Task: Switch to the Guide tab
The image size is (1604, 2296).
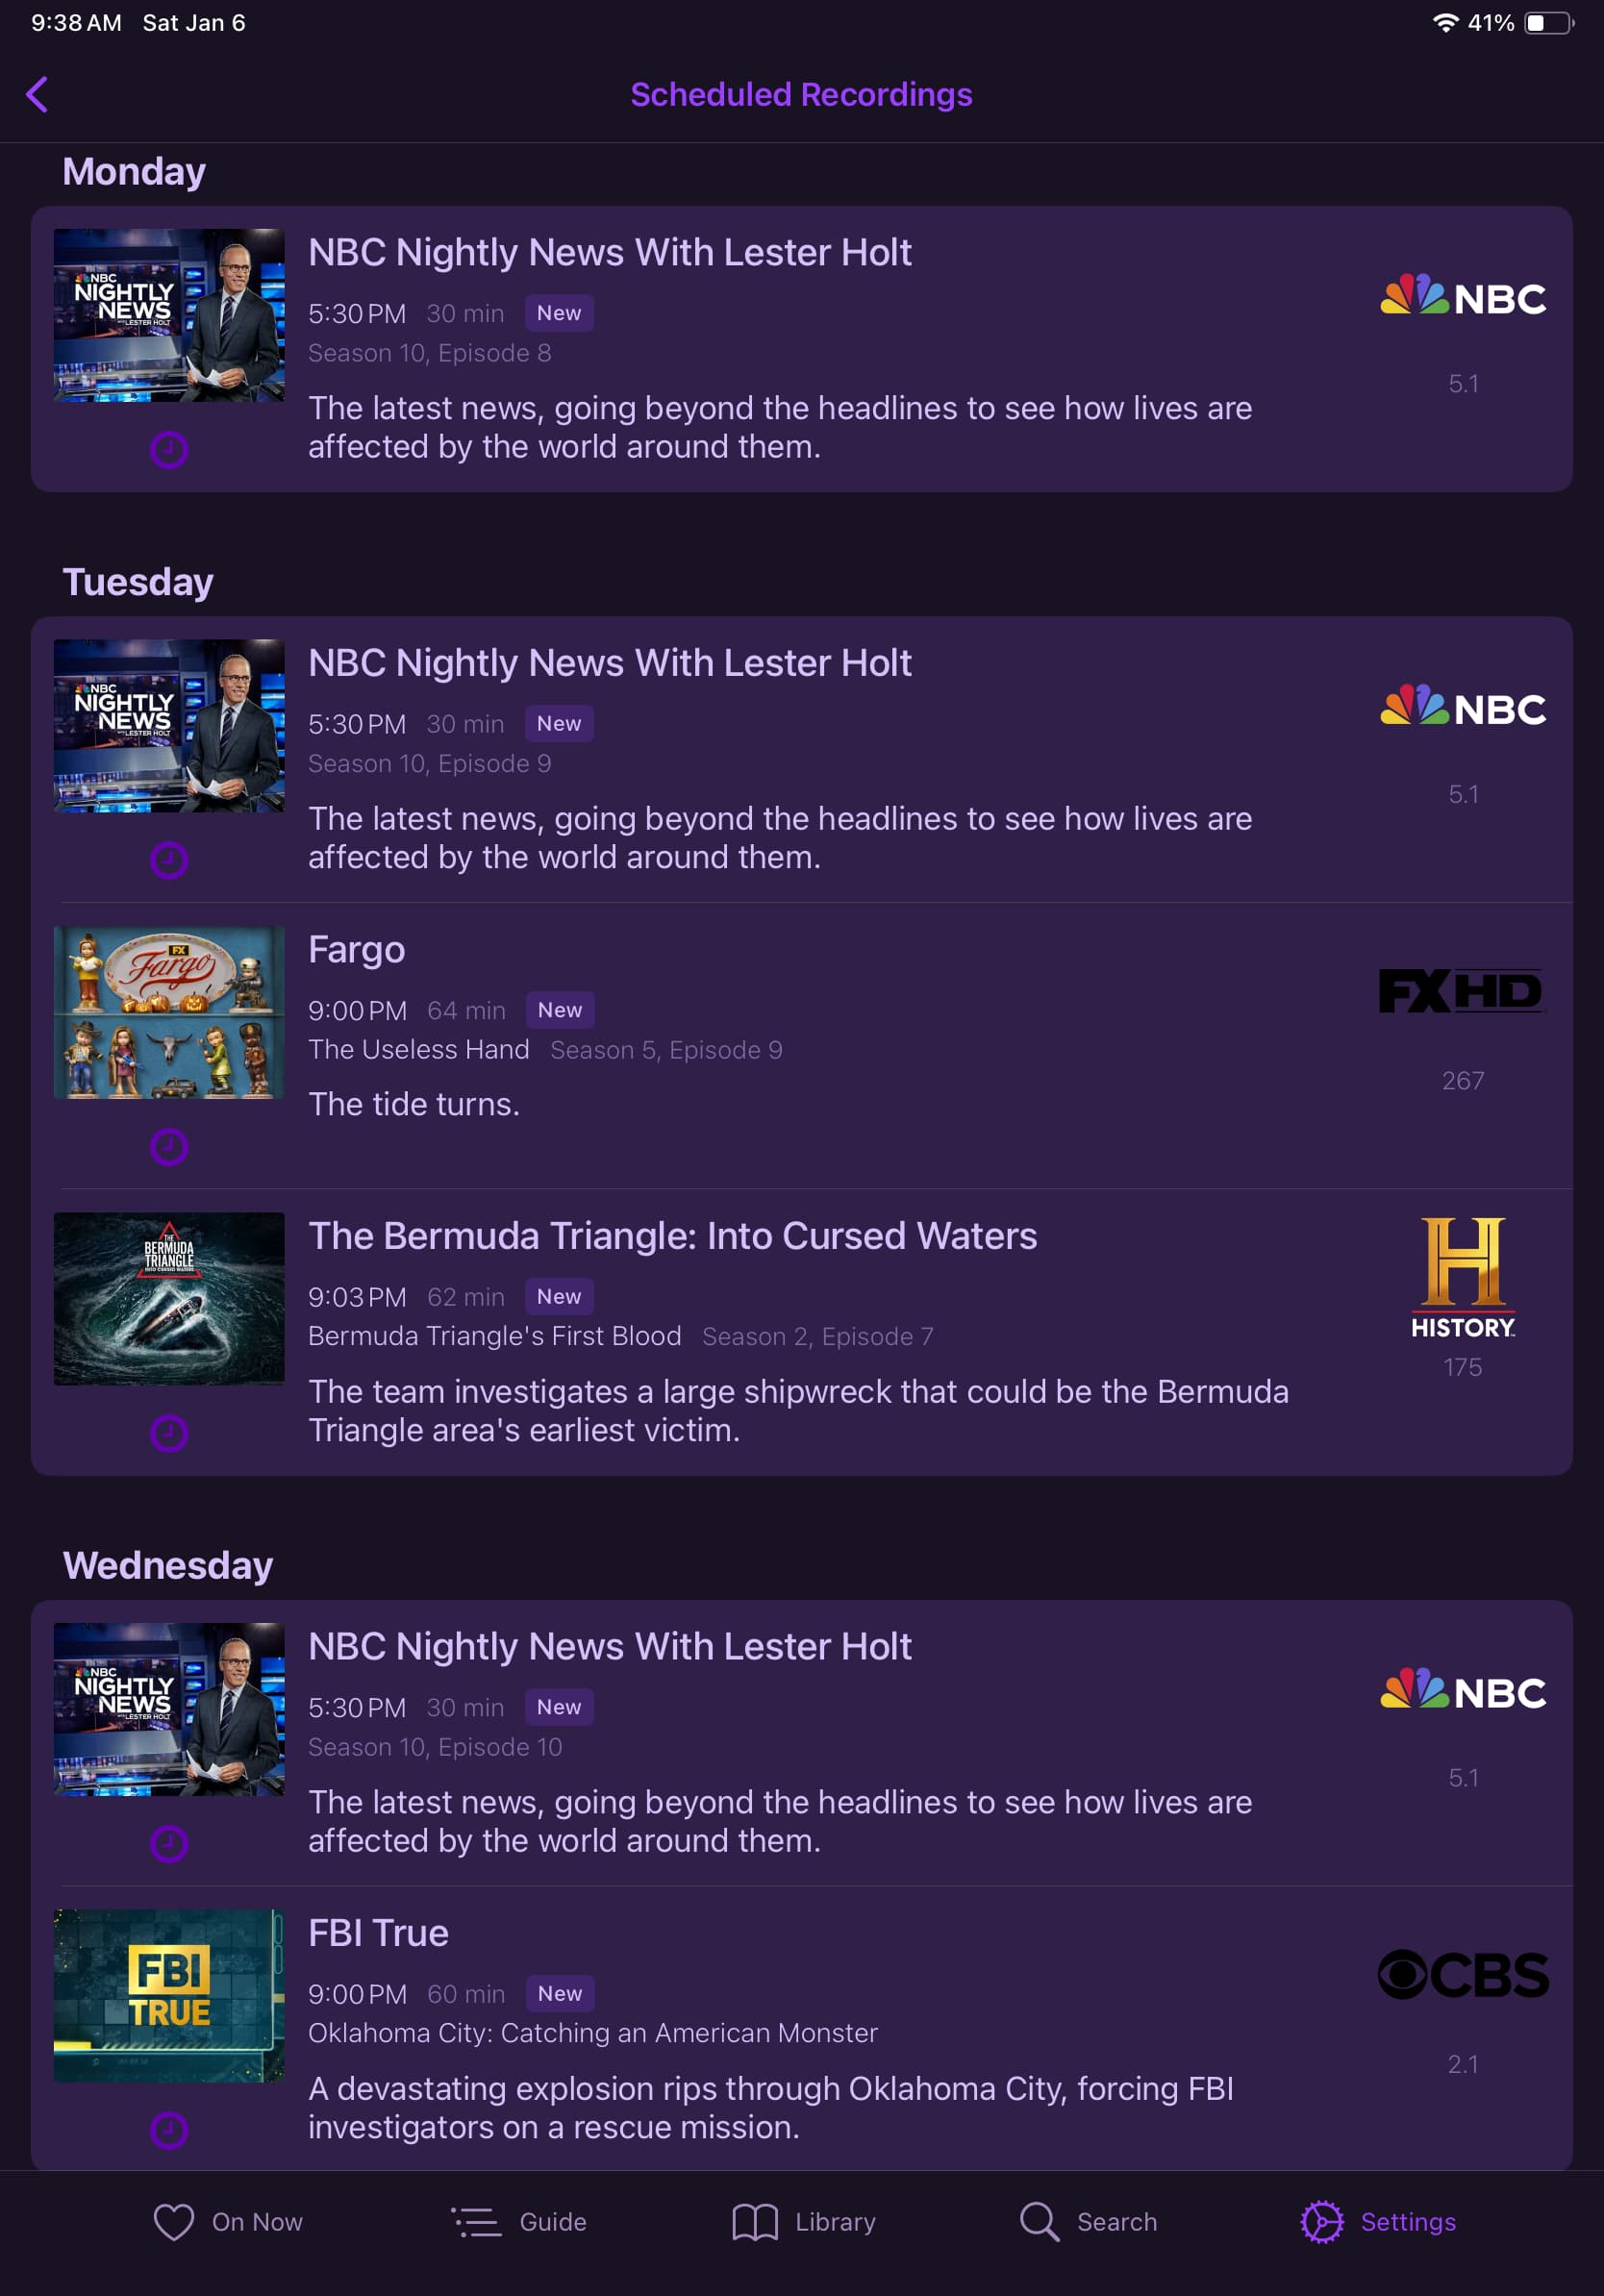Action: click(519, 2221)
